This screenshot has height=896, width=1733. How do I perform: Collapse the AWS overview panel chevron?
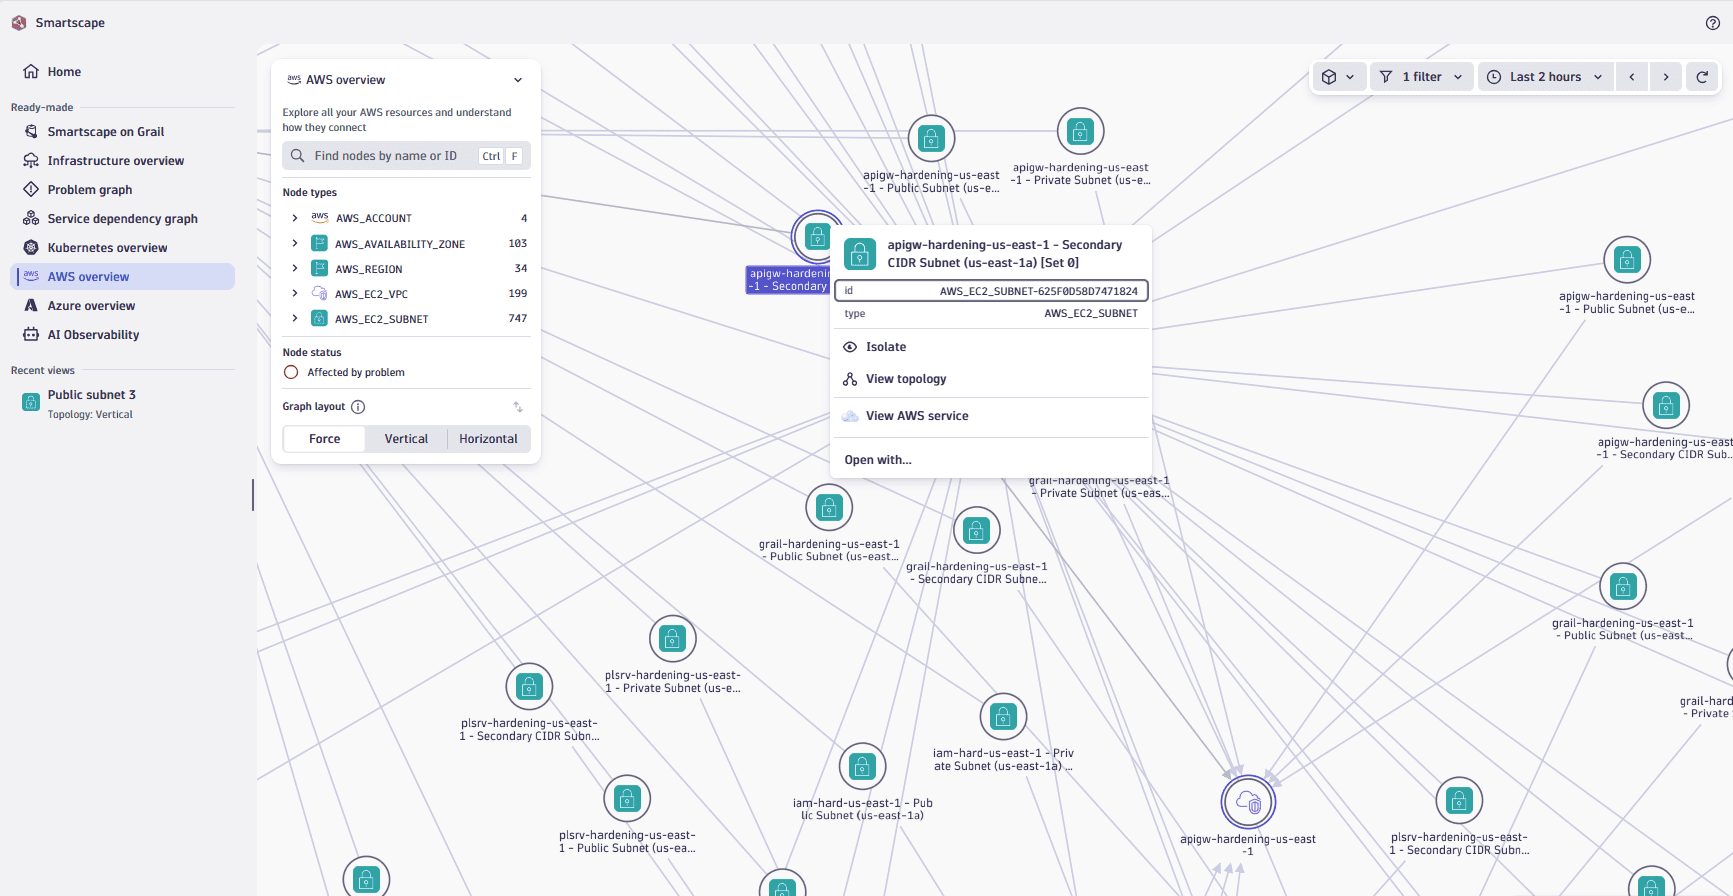(x=518, y=80)
